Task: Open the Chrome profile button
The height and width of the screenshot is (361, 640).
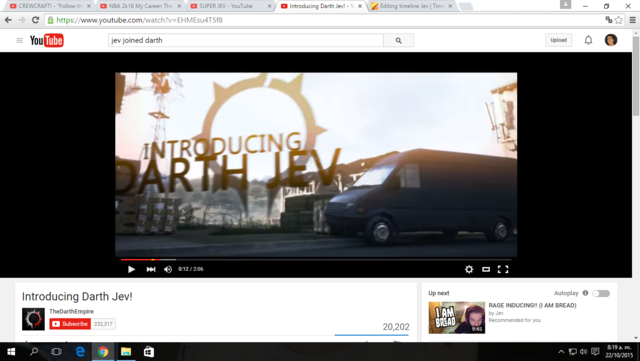Action: tap(565, 4)
